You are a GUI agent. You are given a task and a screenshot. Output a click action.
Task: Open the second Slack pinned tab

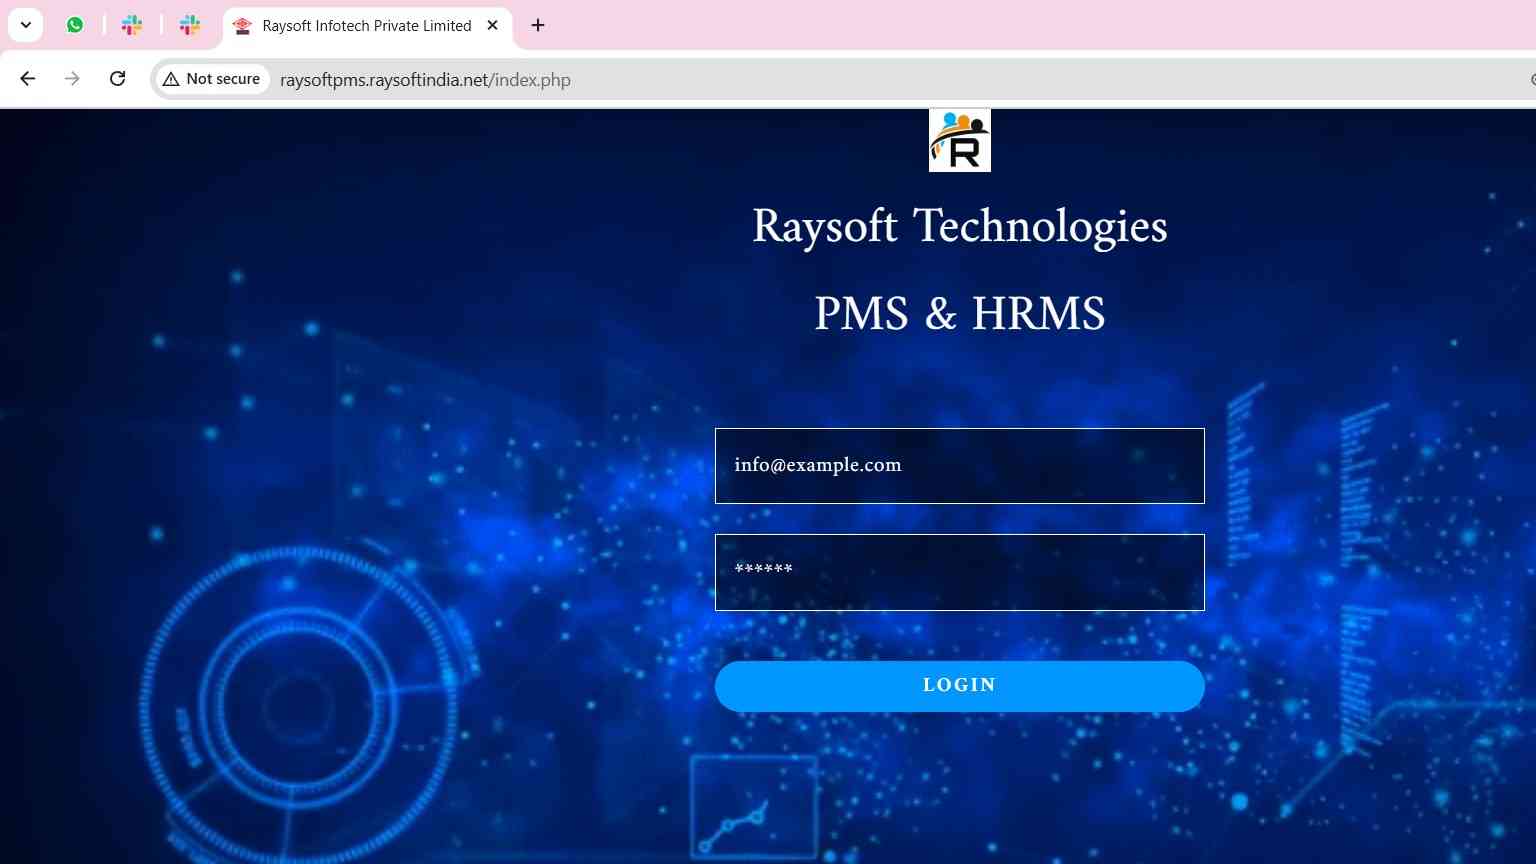pyautogui.click(x=190, y=25)
